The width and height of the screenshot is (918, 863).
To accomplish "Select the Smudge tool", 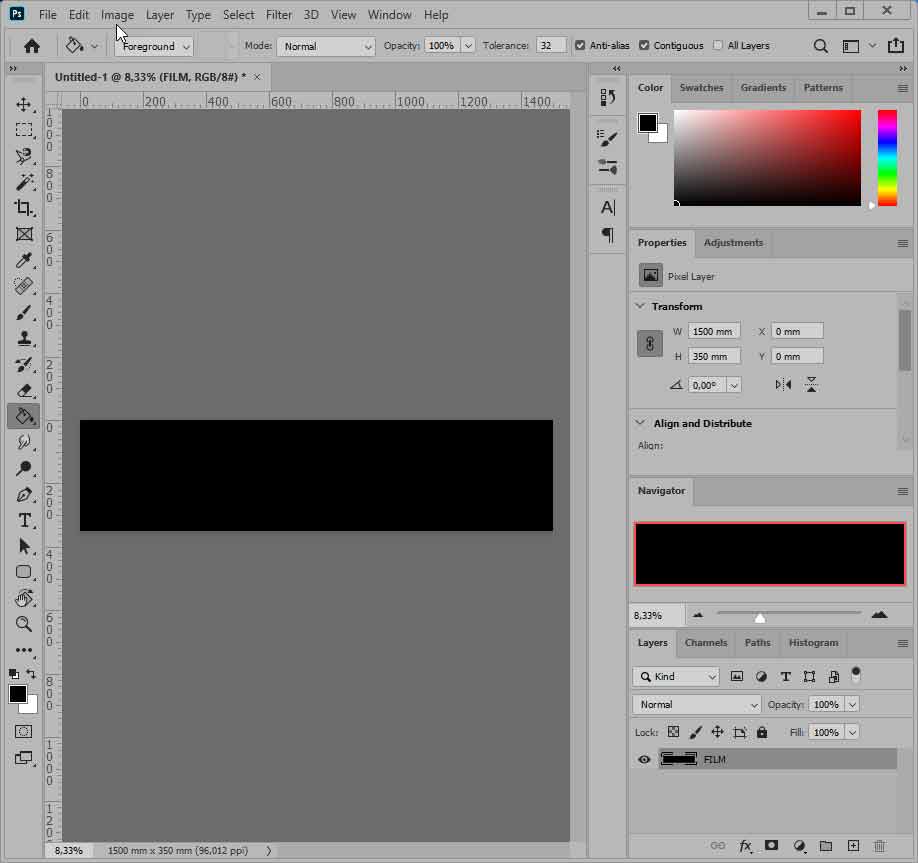I will point(23,442).
